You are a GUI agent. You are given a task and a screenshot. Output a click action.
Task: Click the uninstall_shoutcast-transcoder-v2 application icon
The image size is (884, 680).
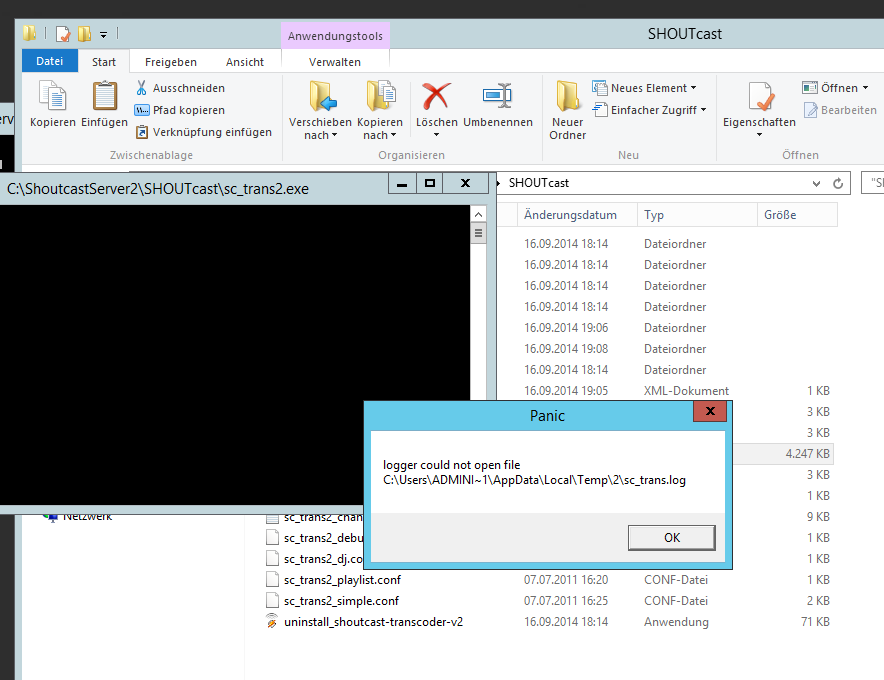272,621
